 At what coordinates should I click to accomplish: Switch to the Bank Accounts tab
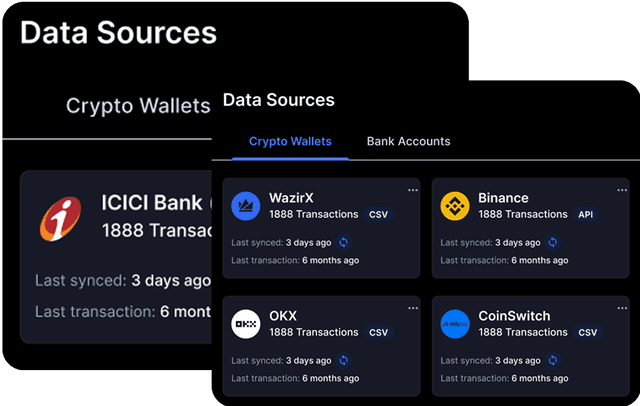(x=408, y=141)
